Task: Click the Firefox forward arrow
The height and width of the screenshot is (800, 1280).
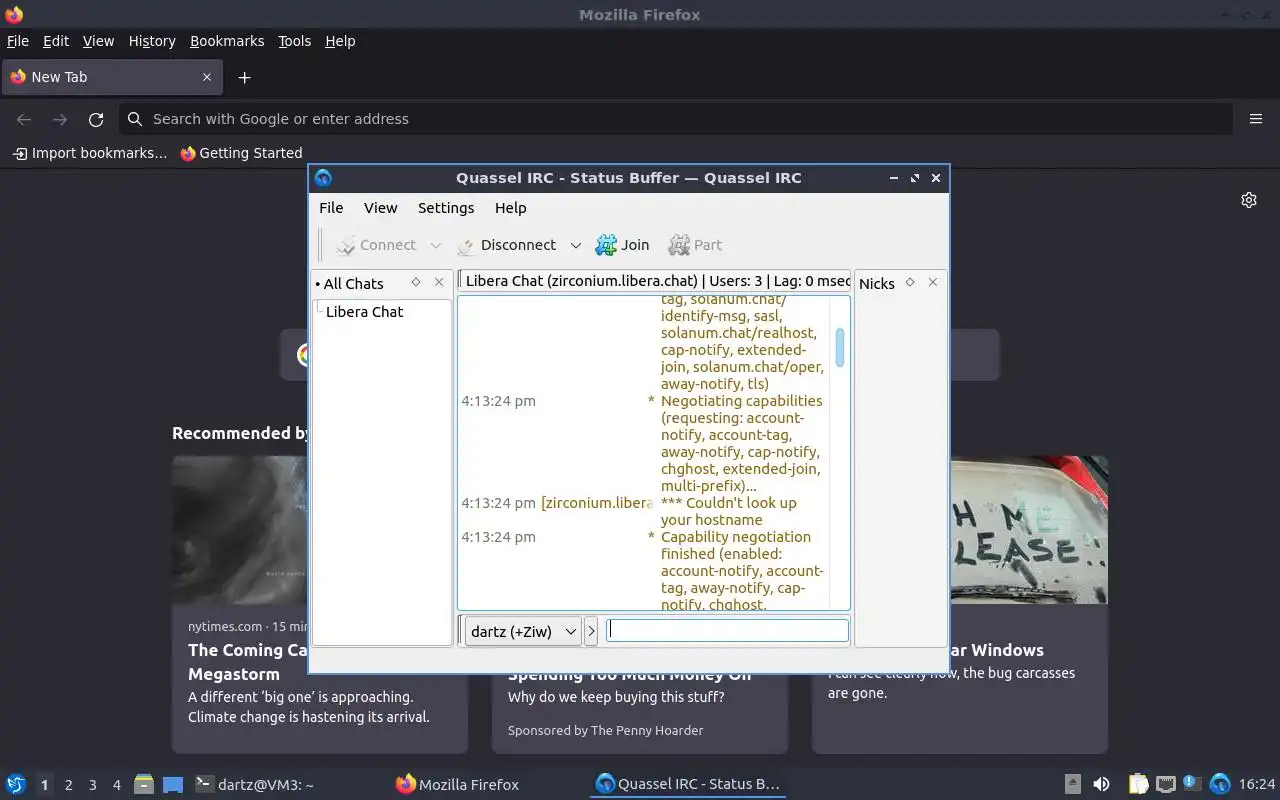Action: tap(60, 119)
